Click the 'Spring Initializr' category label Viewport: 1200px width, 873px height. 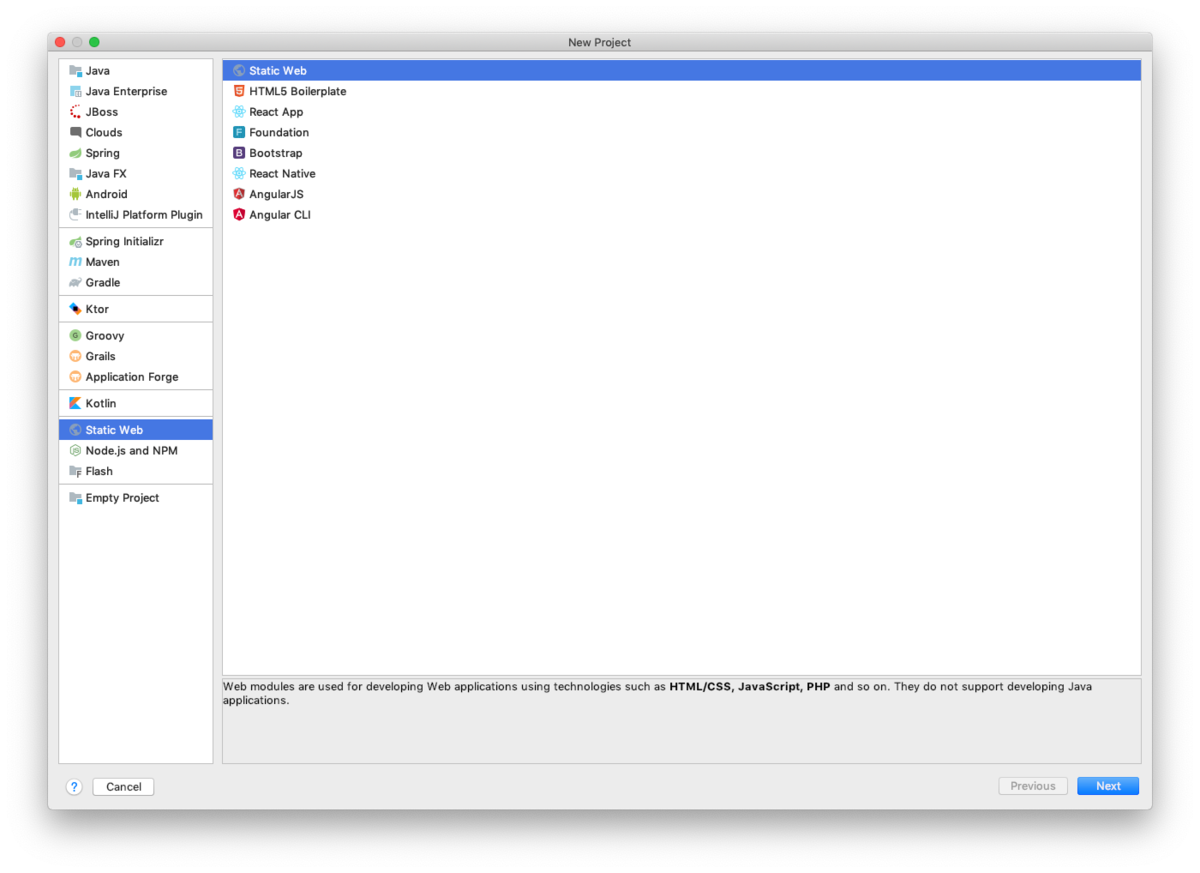click(x=125, y=242)
